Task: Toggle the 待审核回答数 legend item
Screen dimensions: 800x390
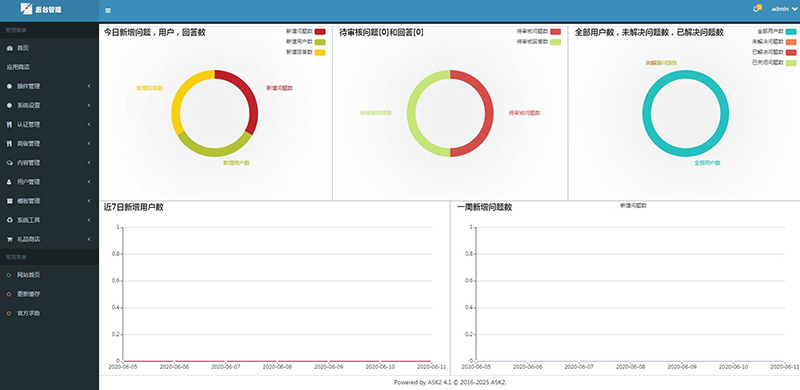Action: (x=538, y=42)
